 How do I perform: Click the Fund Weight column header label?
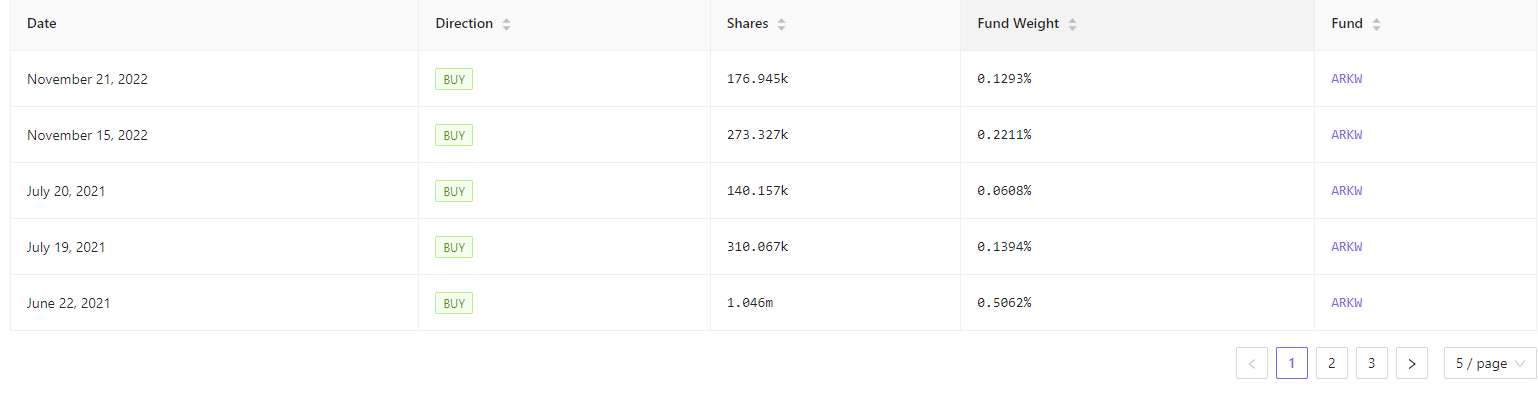1018,24
